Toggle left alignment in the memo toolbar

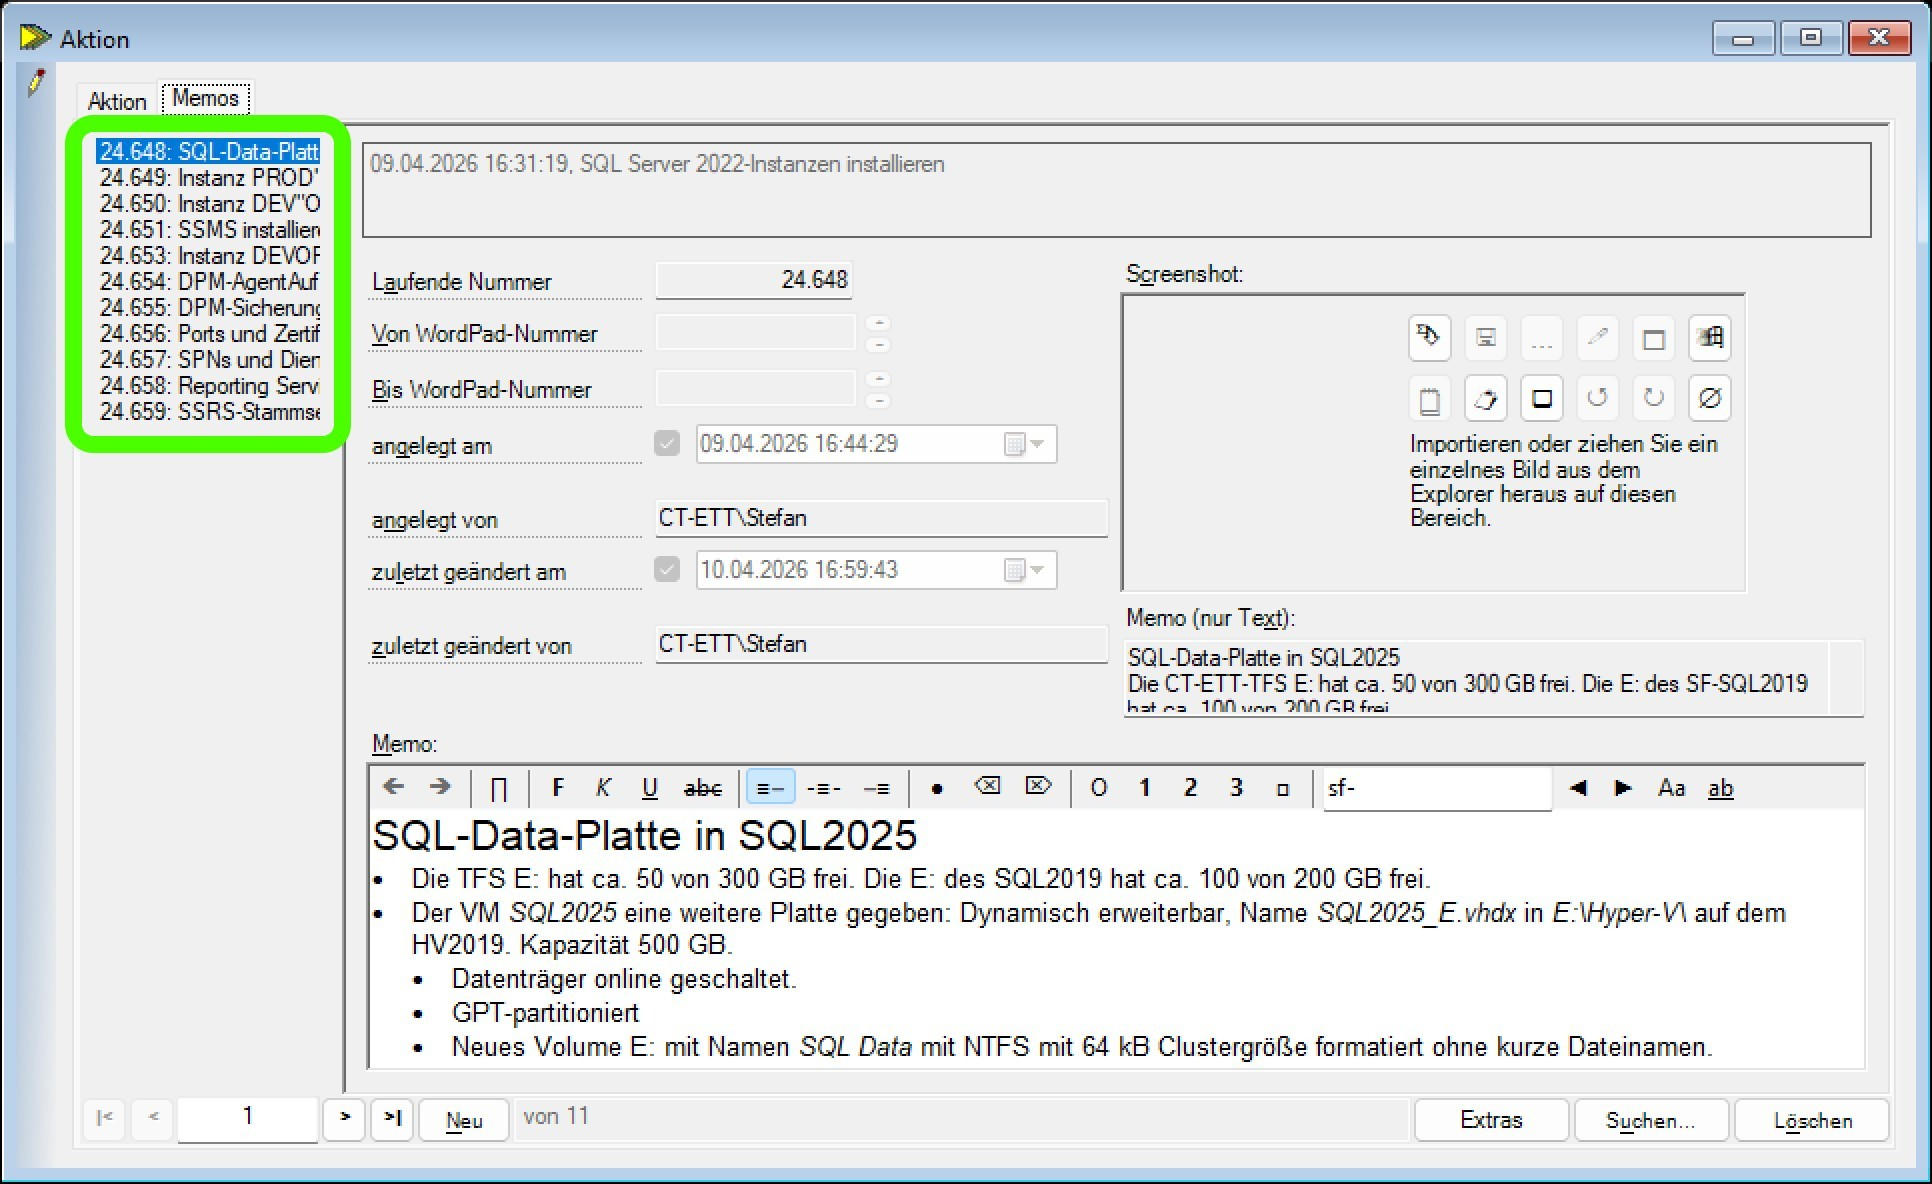(x=770, y=788)
